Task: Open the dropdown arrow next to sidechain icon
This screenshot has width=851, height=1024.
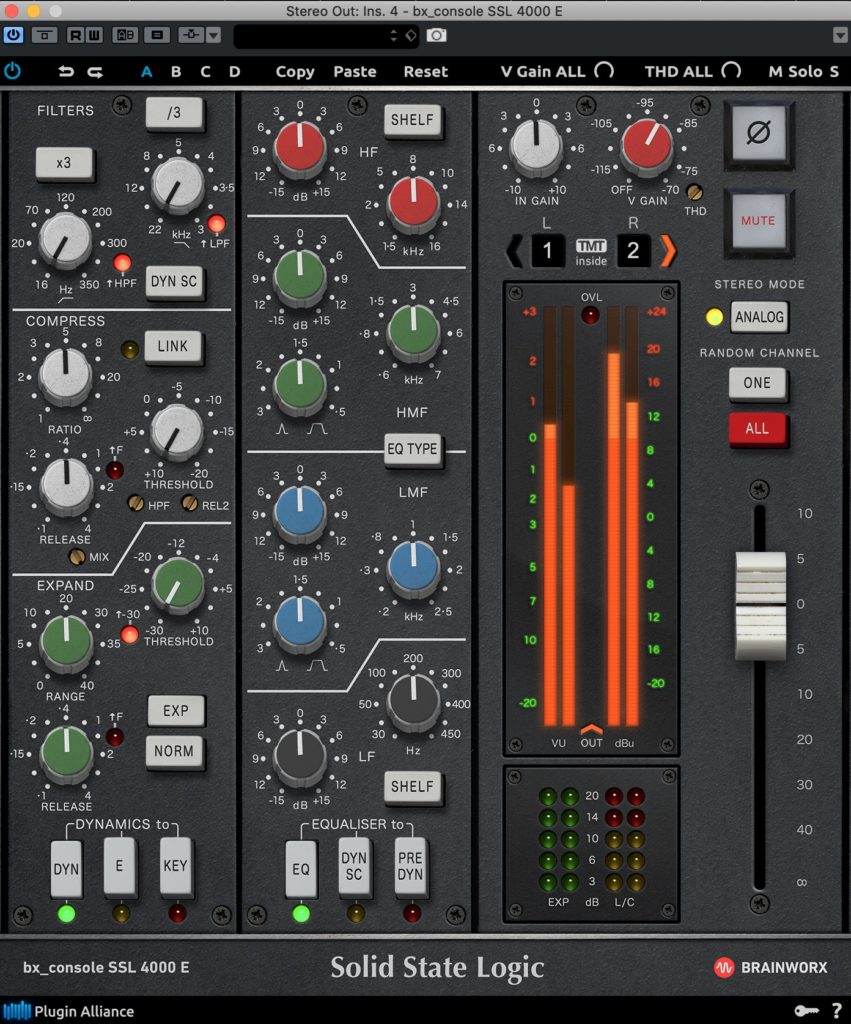Action: coord(214,35)
